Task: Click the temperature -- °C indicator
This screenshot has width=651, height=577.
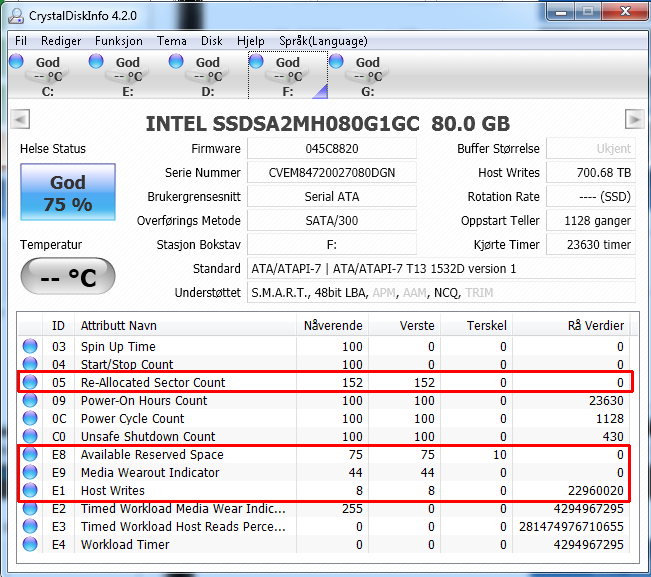Action: click(x=68, y=276)
